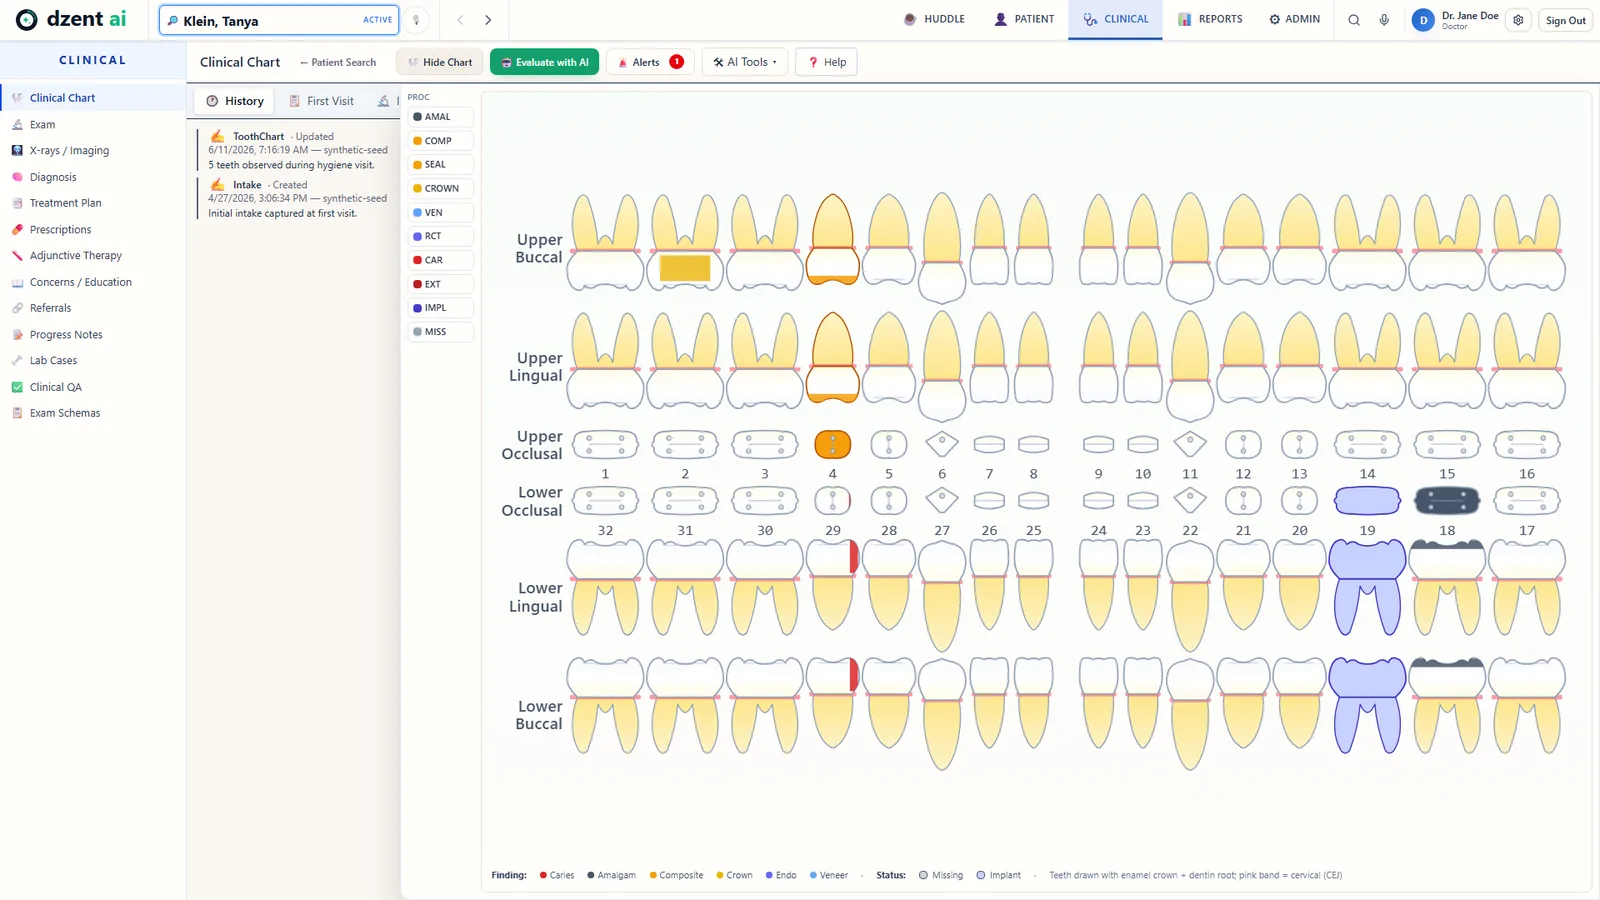Viewport: 1600px width, 900px height.
Task: Select upper occlusal tooth 4 with crown
Action: tap(833, 444)
